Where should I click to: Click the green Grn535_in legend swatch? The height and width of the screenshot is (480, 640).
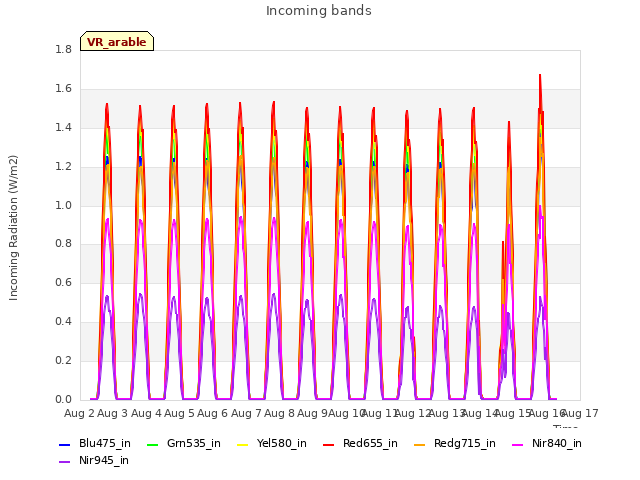[152, 444]
